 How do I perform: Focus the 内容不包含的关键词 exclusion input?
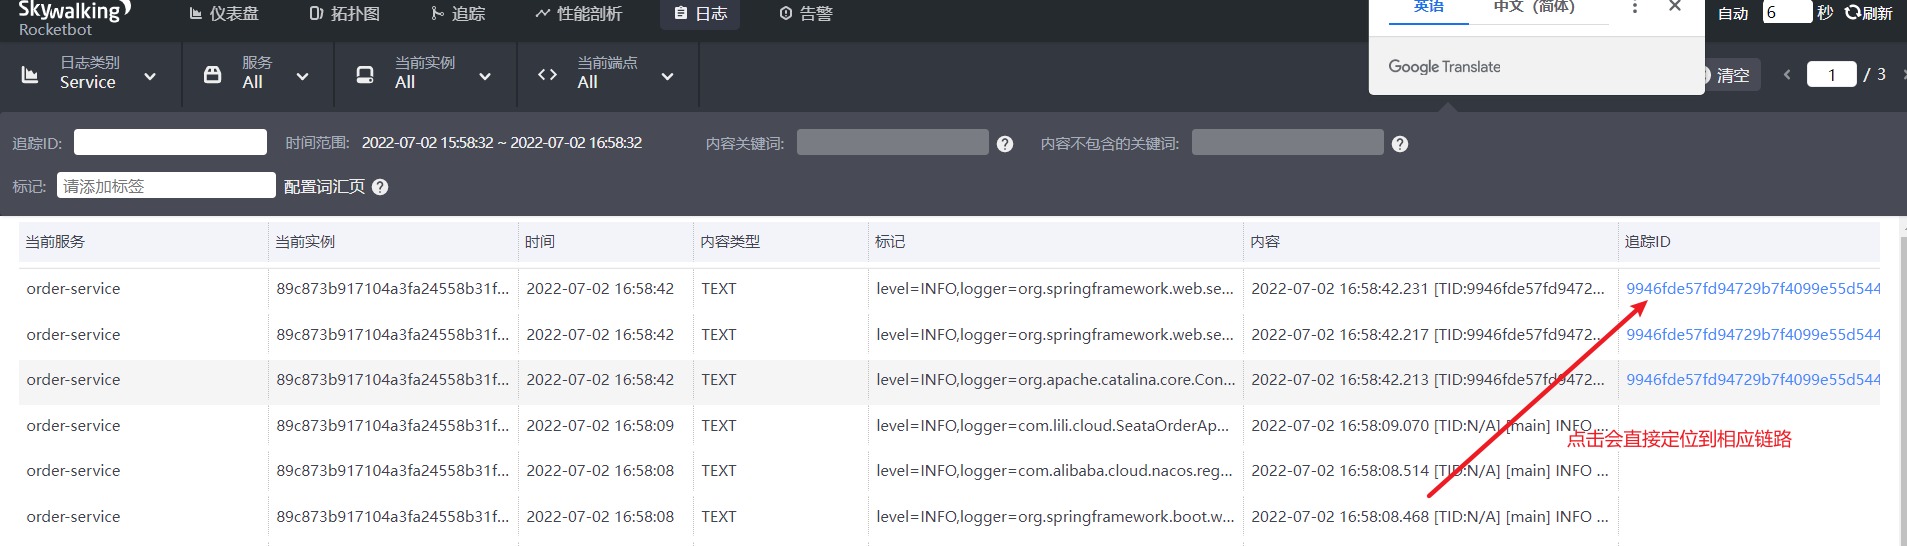(x=1287, y=142)
